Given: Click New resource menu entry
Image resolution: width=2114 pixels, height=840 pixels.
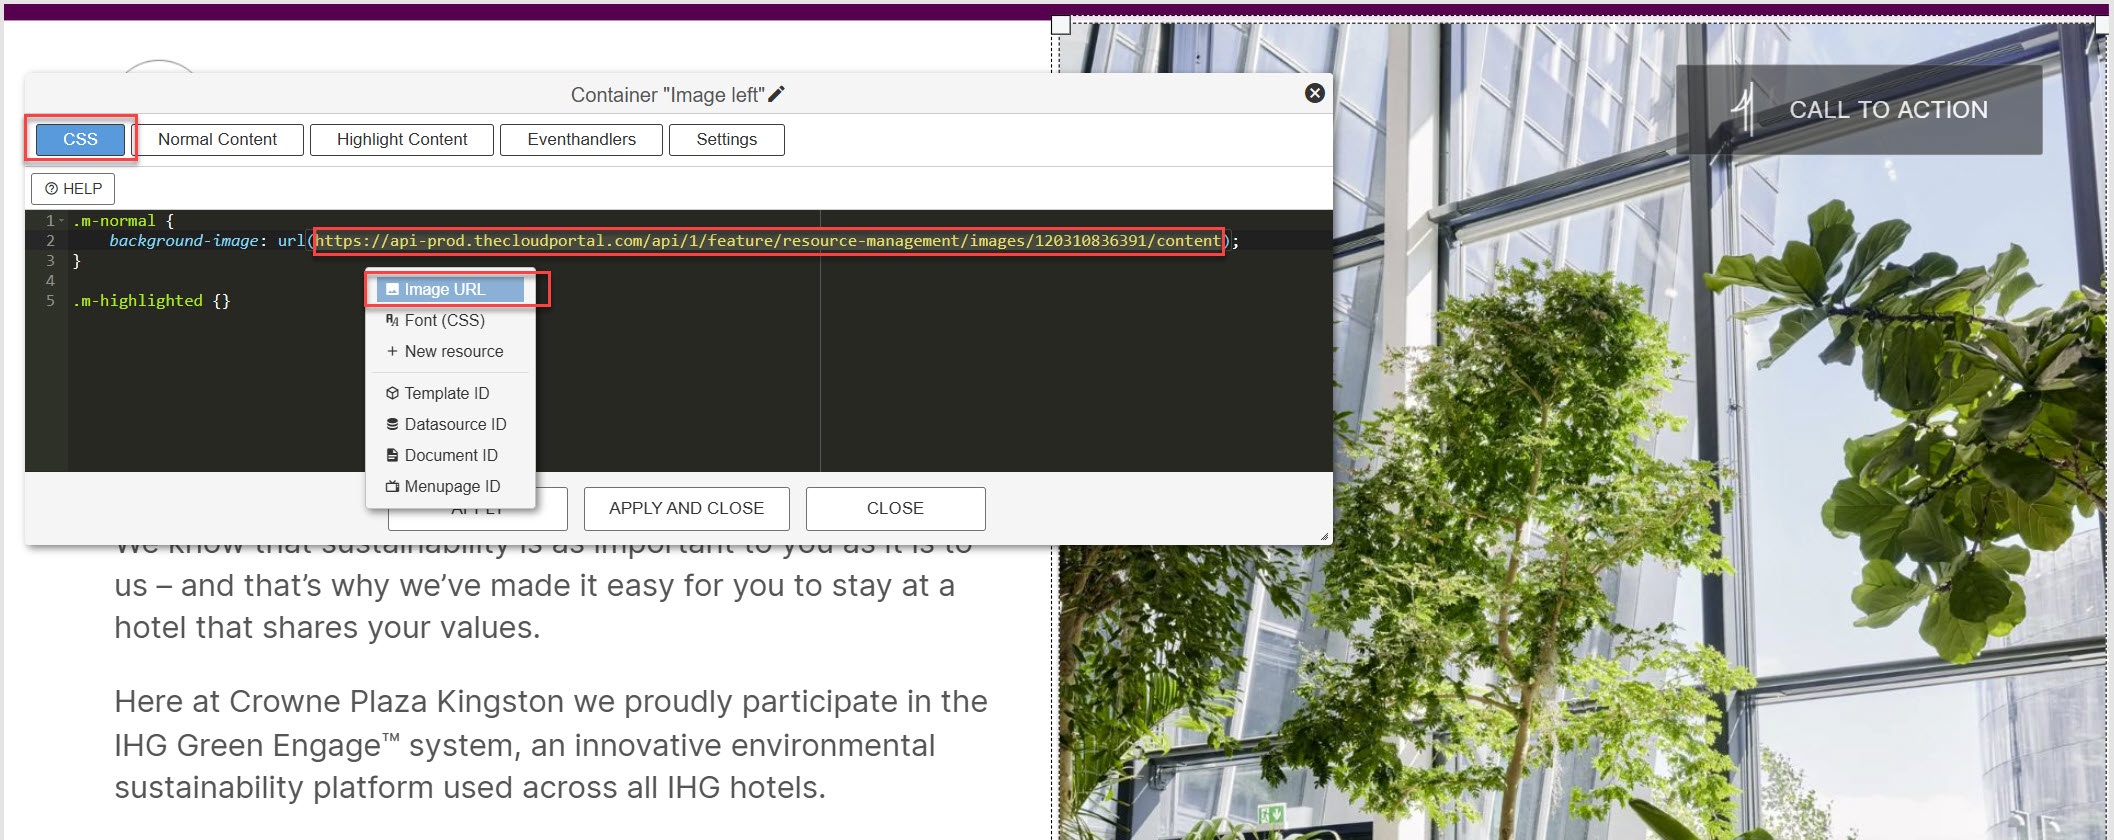Looking at the screenshot, I should tap(453, 352).
